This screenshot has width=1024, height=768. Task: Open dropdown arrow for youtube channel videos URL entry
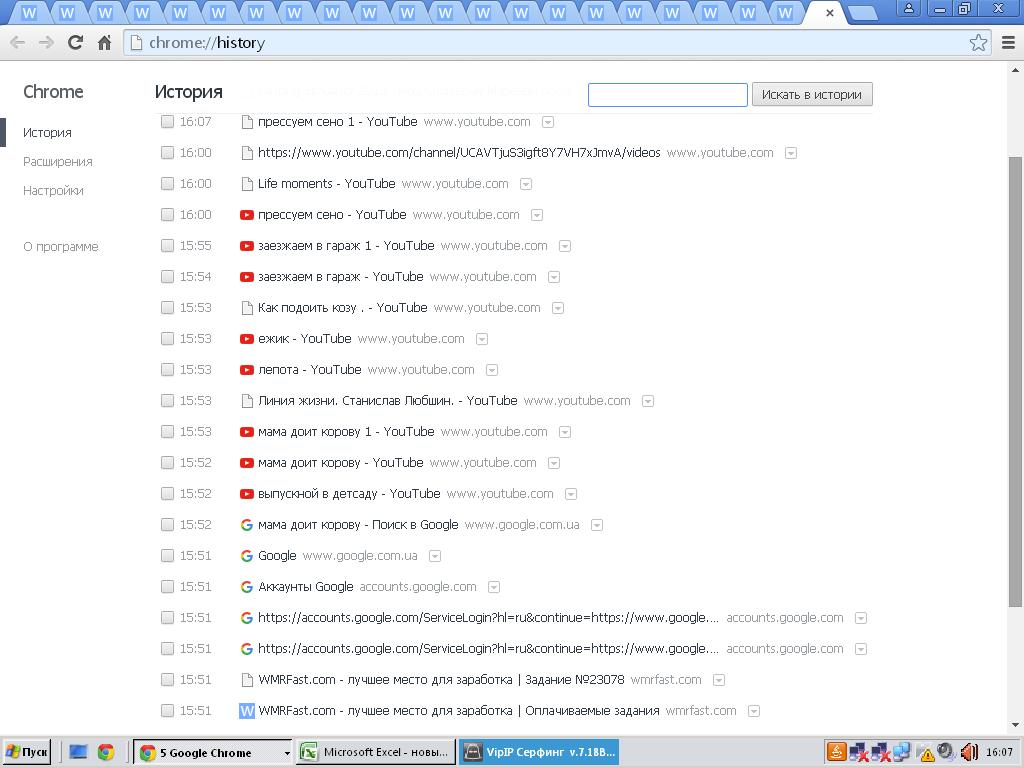(791, 153)
